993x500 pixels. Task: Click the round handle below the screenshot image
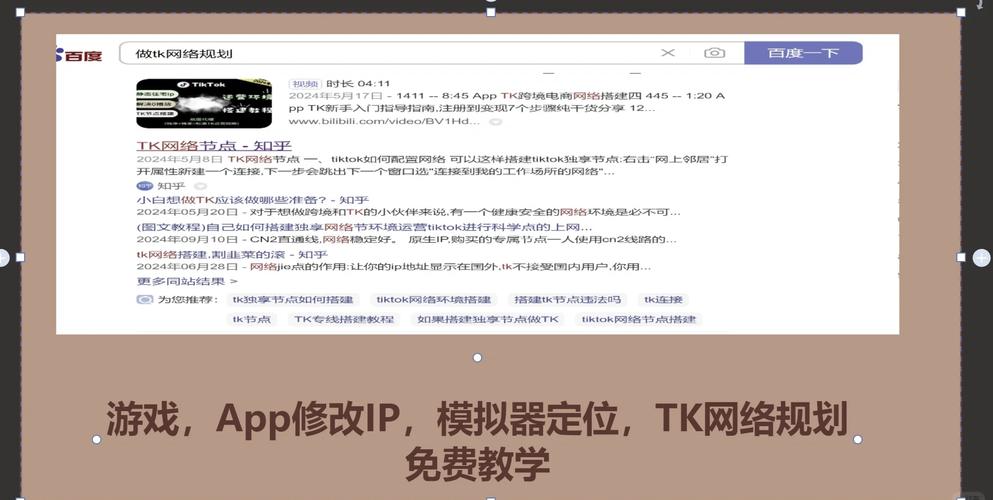coord(478,358)
